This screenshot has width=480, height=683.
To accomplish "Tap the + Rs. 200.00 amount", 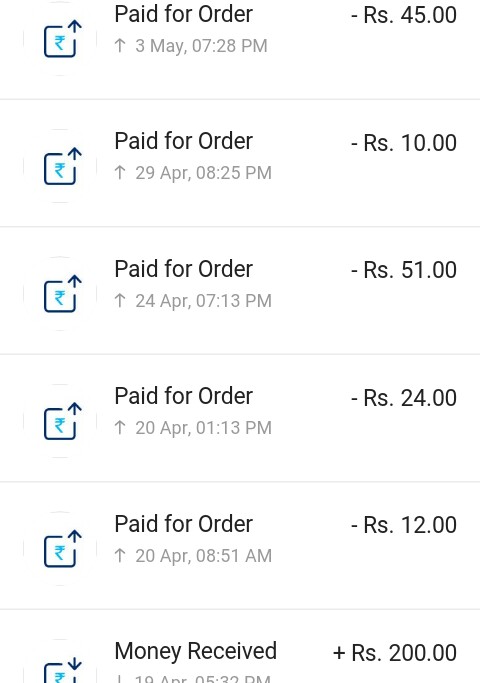I will point(395,653).
